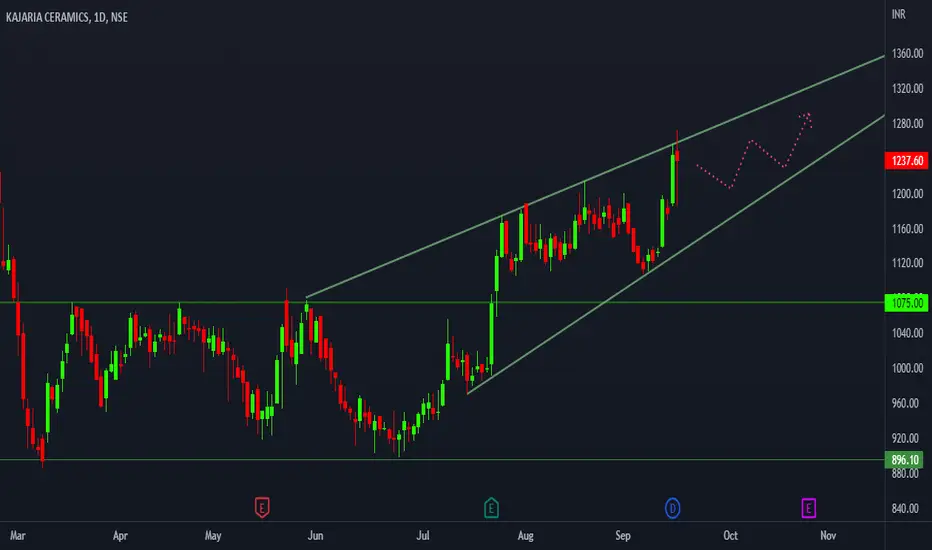Click the blue dividend D marker in September
Screen dimensions: 932x550
672,508
